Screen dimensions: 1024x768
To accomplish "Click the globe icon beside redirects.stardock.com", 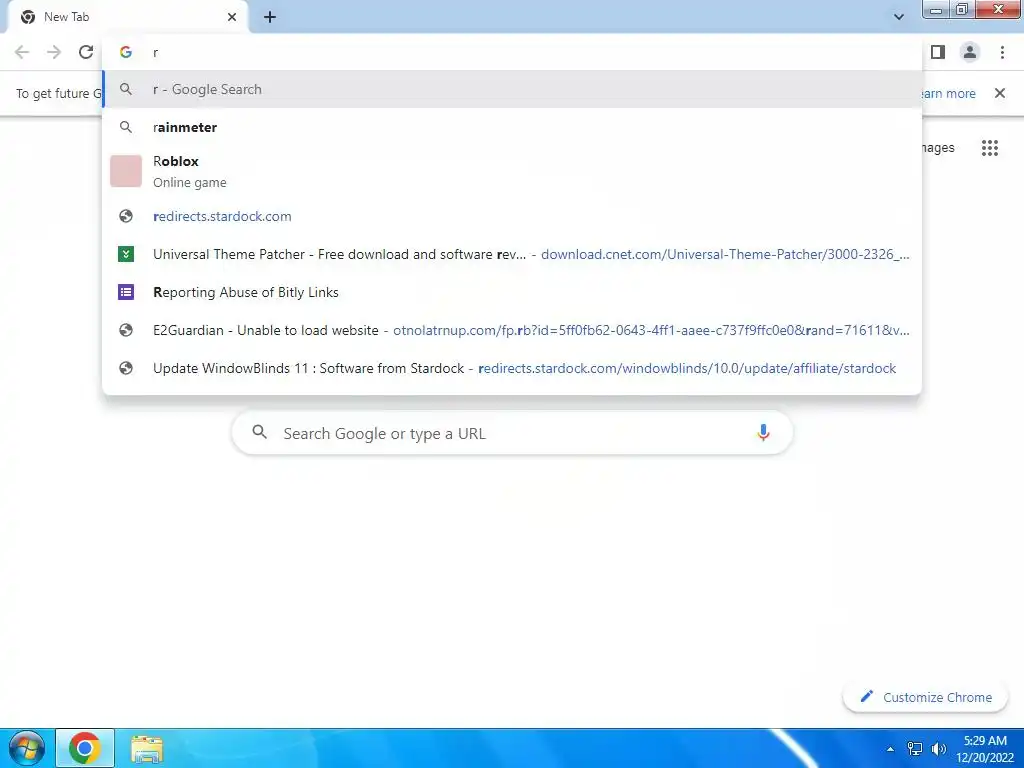I will point(126,216).
